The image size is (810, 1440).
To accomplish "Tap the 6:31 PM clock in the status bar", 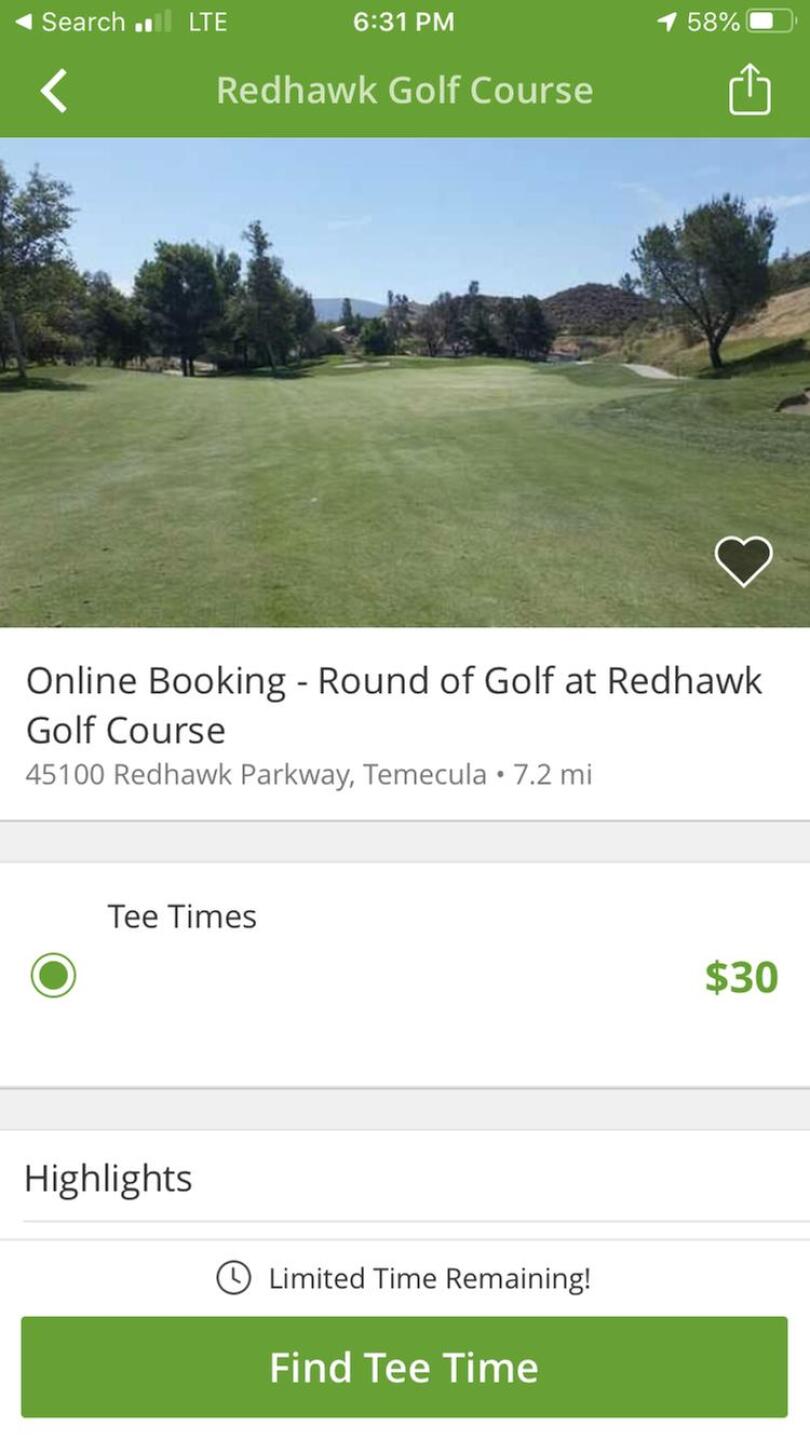I will point(403,22).
